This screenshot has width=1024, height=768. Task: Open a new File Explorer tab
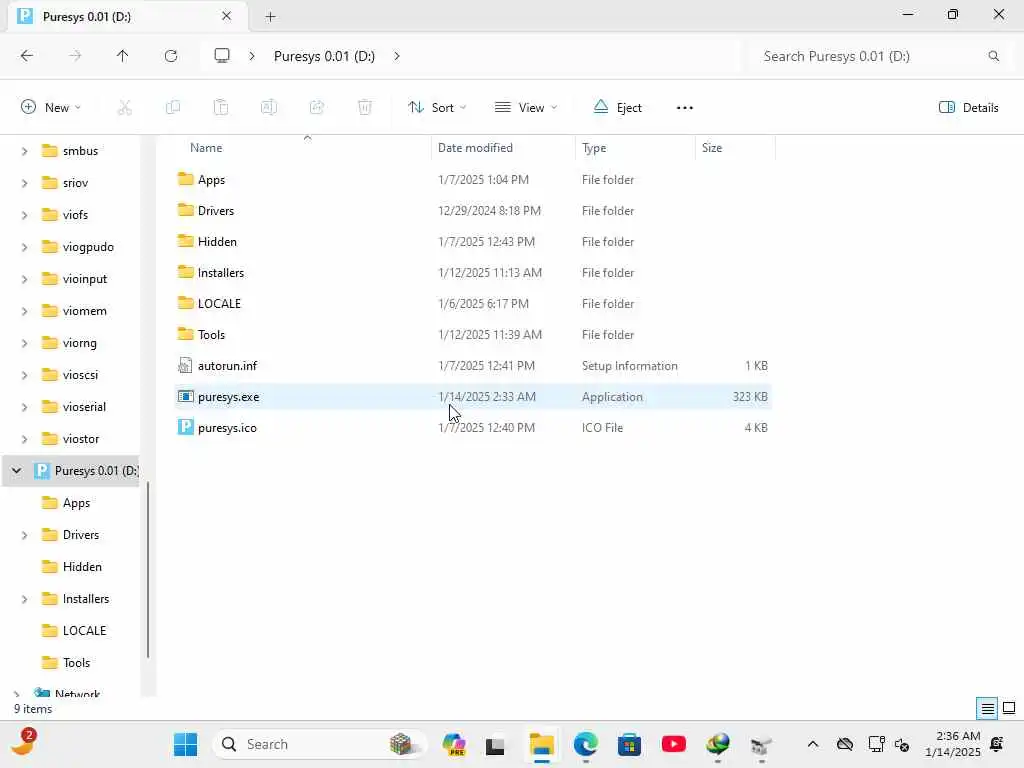click(x=270, y=17)
